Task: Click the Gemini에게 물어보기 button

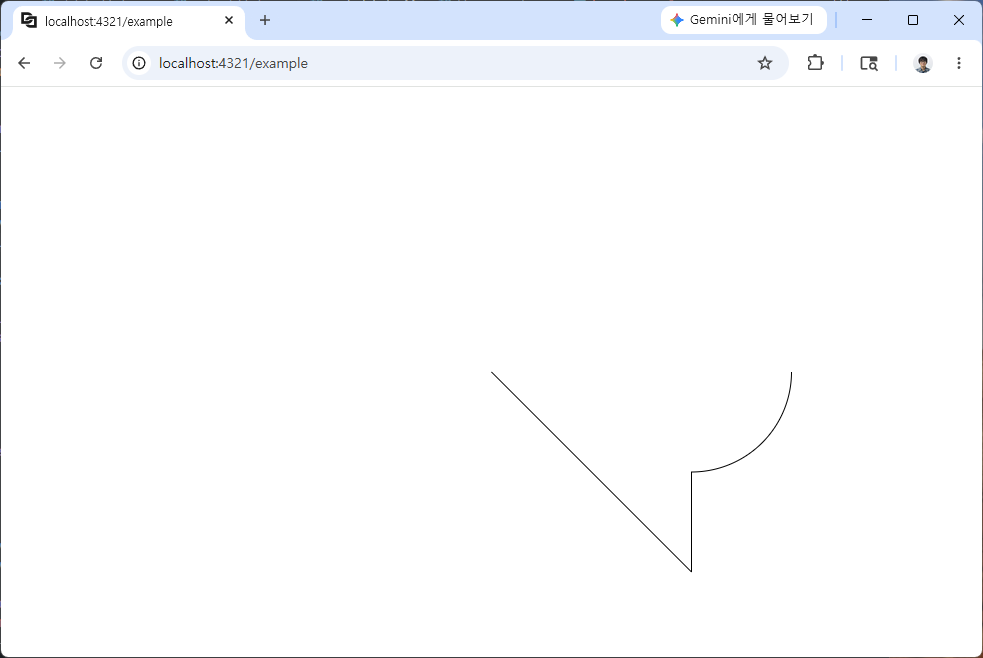Action: click(743, 20)
